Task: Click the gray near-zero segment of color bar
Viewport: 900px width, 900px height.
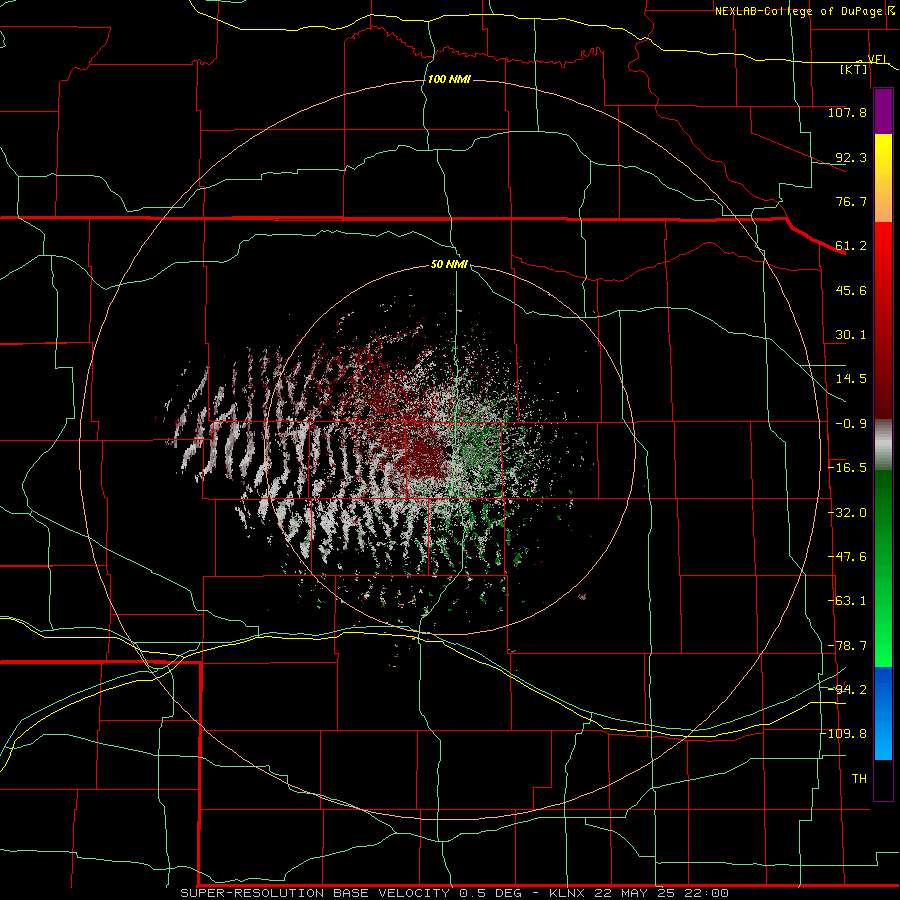Action: tap(883, 445)
